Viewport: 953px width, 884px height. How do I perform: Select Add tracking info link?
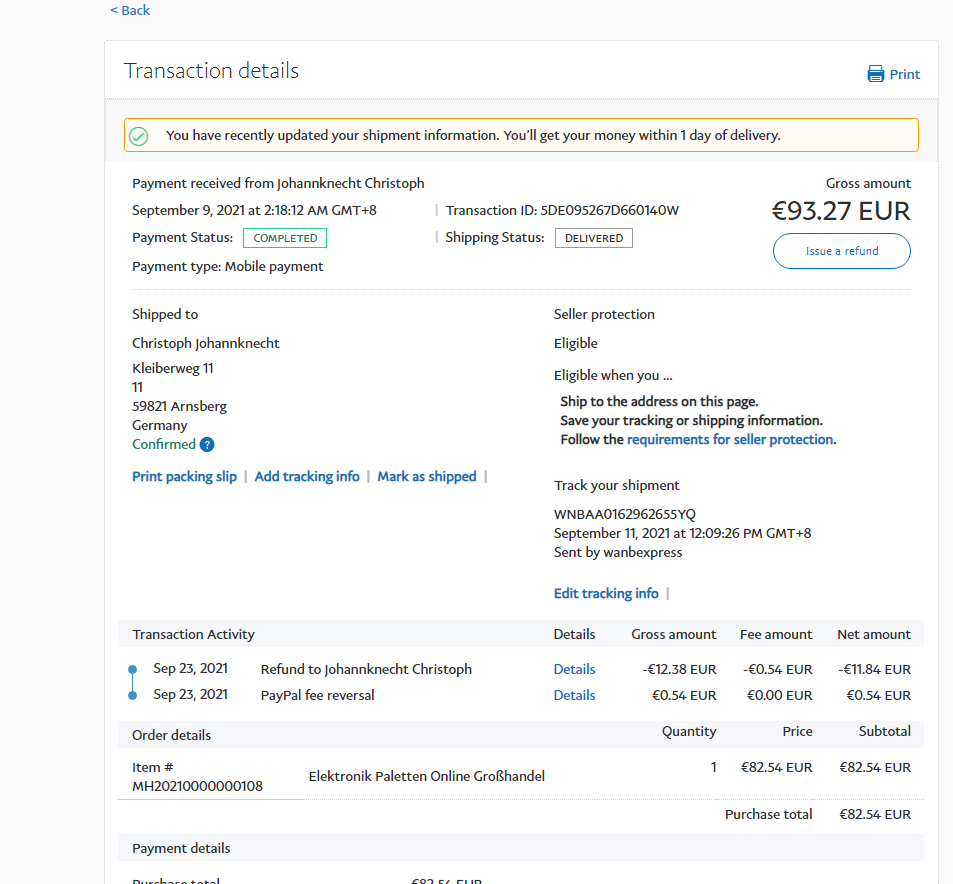point(307,477)
